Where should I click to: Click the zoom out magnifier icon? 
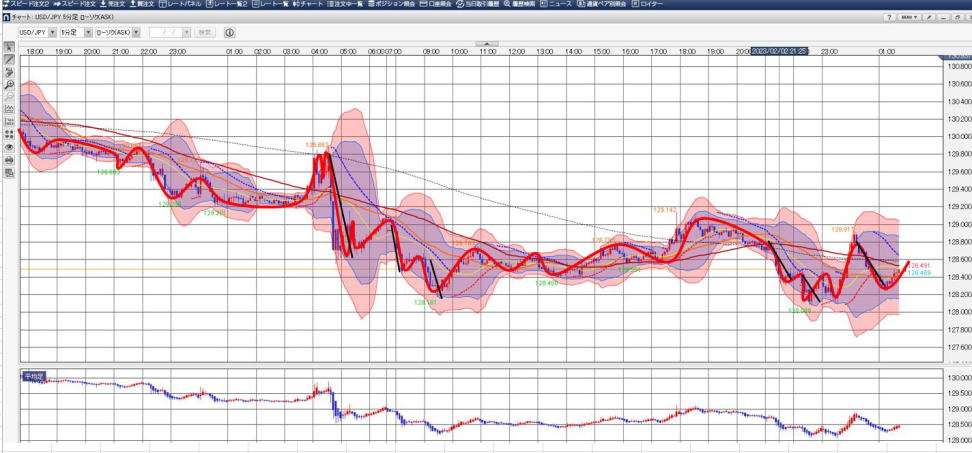9,97
